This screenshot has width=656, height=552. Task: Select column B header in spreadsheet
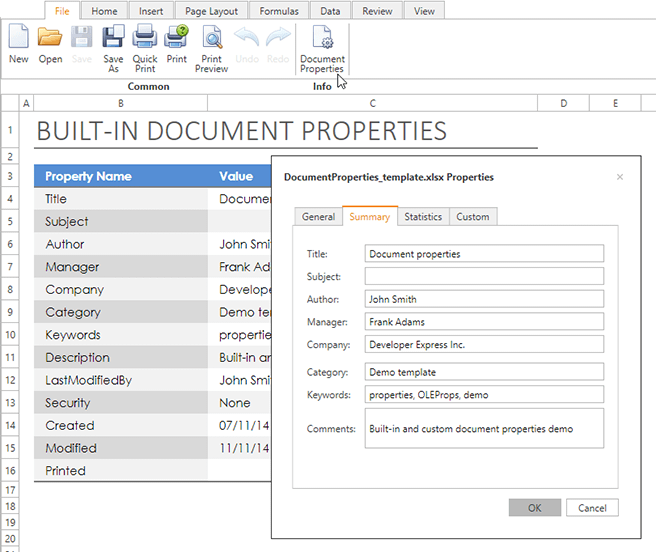(x=120, y=103)
